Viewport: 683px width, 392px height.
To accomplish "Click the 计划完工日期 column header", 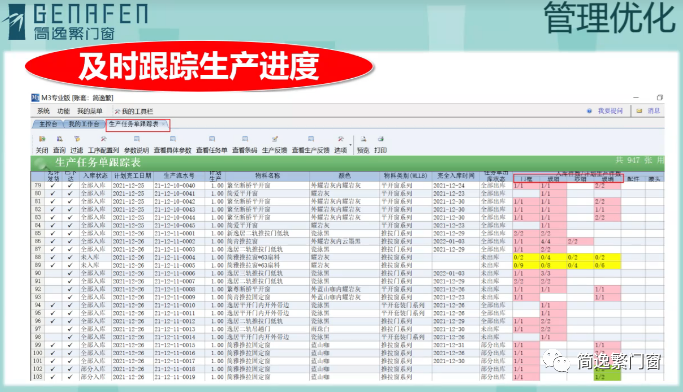I will tap(132, 176).
